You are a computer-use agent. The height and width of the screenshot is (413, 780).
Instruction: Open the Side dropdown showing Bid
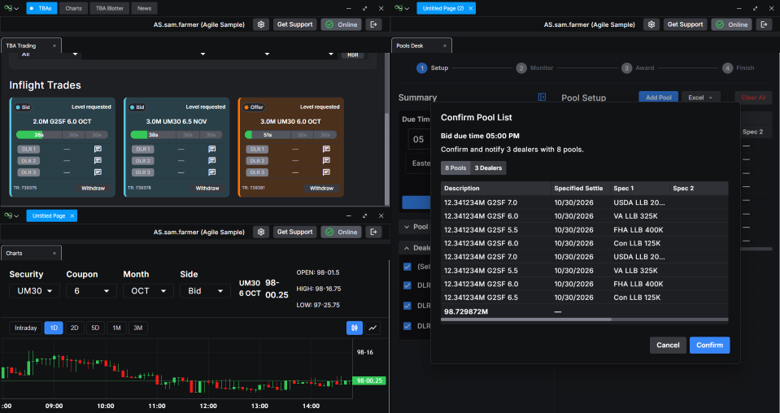[x=205, y=291]
